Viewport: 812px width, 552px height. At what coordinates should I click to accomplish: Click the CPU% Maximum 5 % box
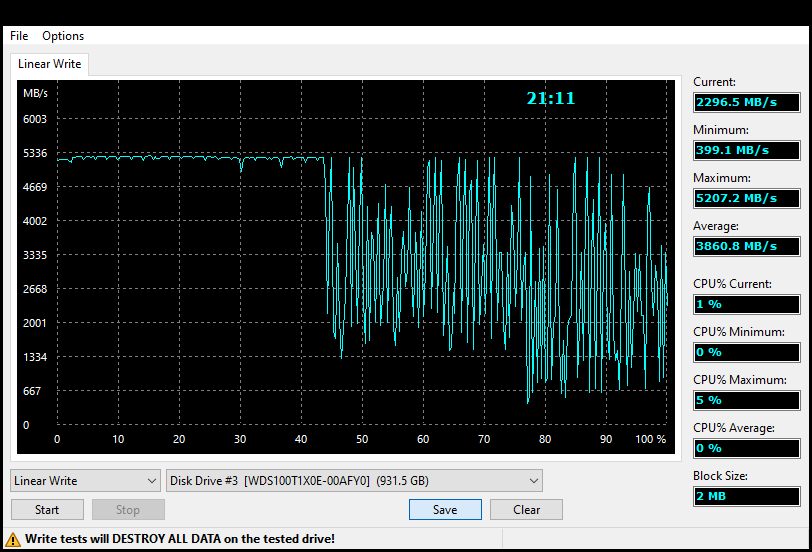click(746, 400)
